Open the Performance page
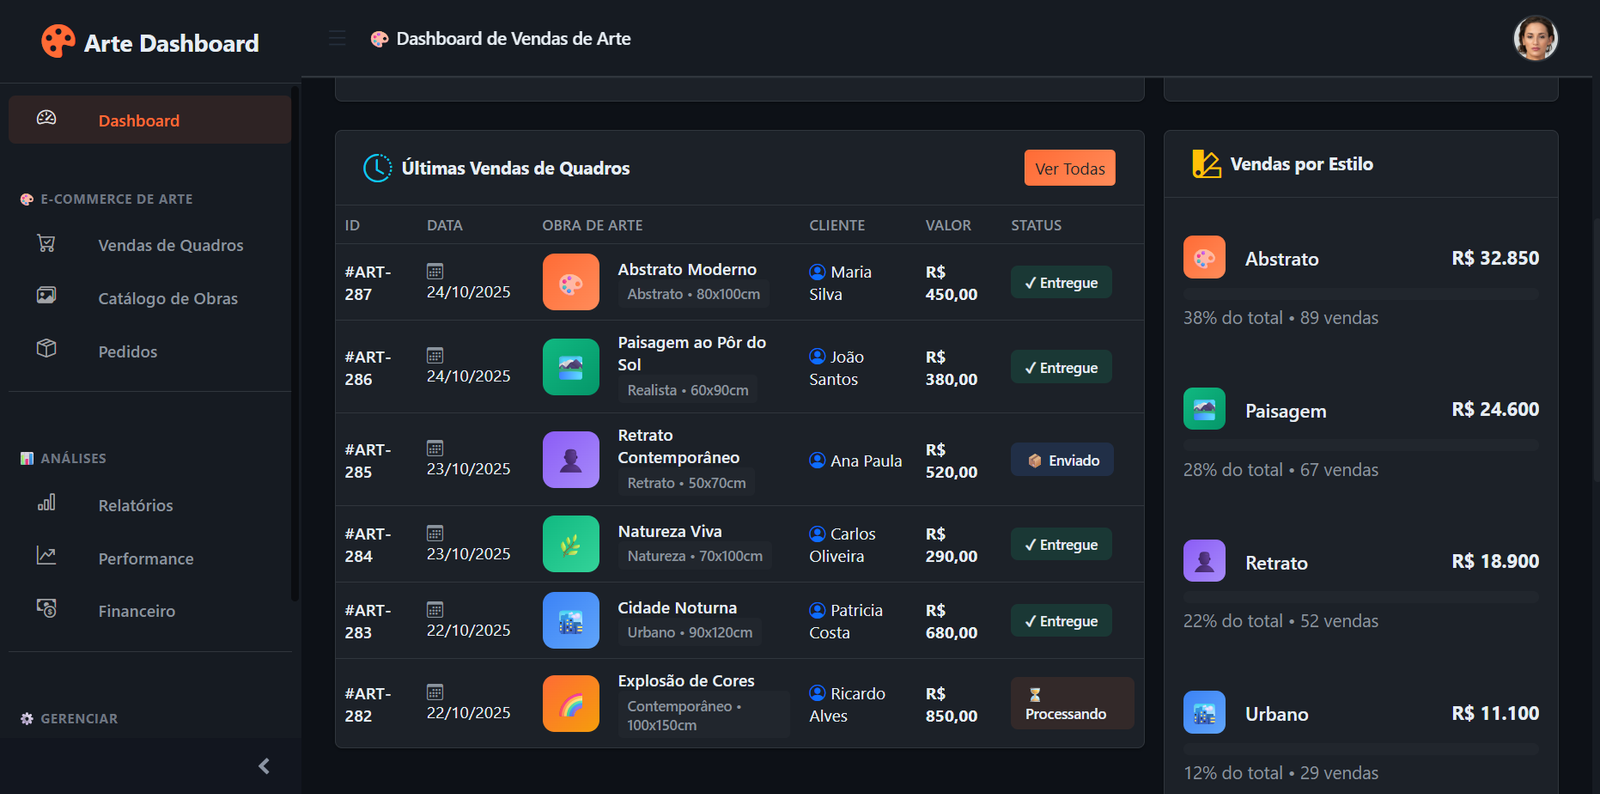The width and height of the screenshot is (1600, 794). 146,558
